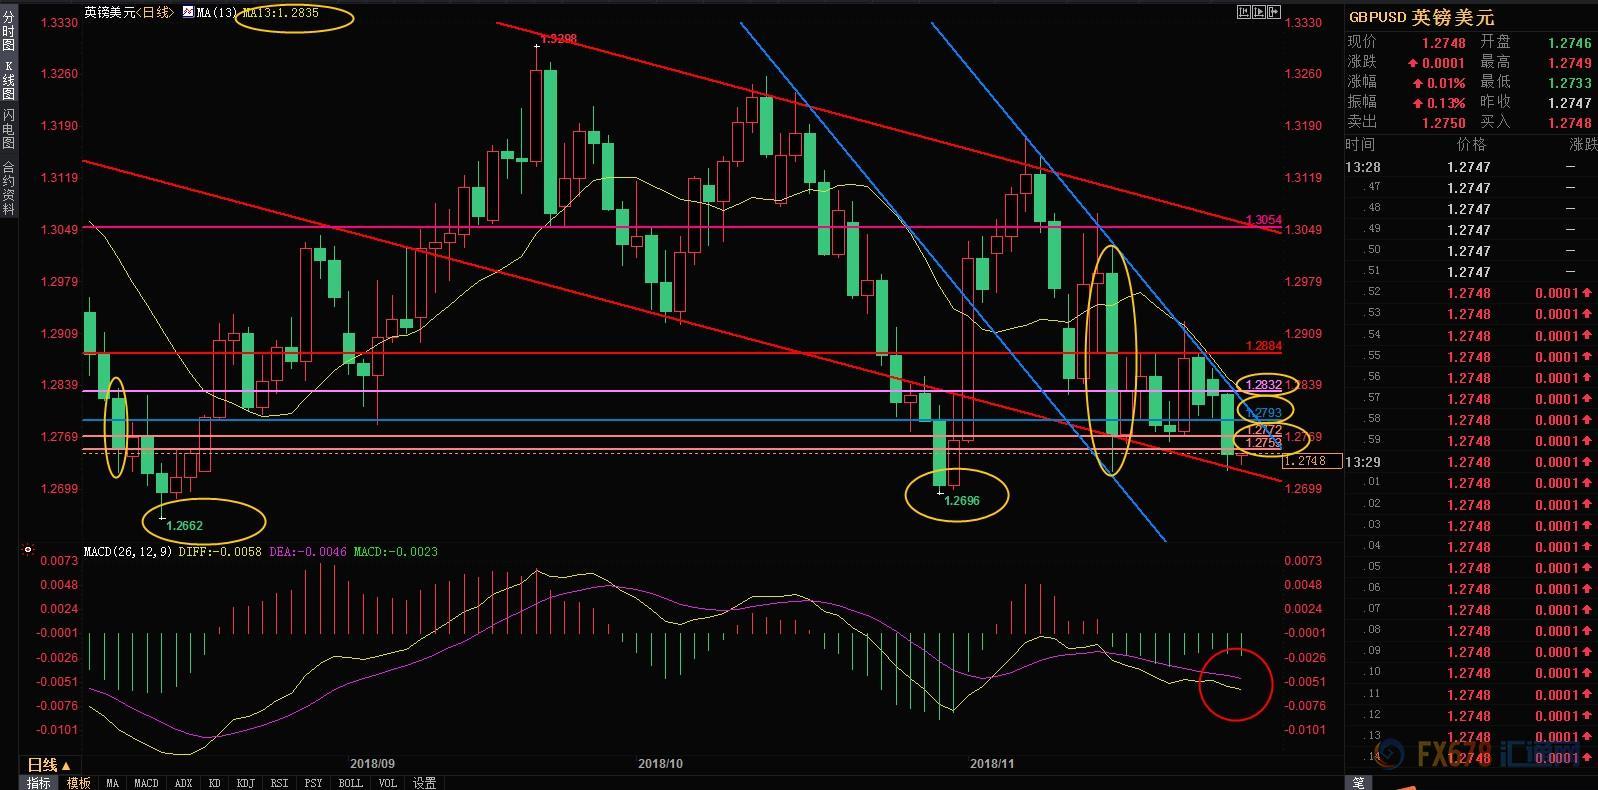Click the middle play-style chart toolbar icon
1598x790 pixels.
(x=1259, y=12)
